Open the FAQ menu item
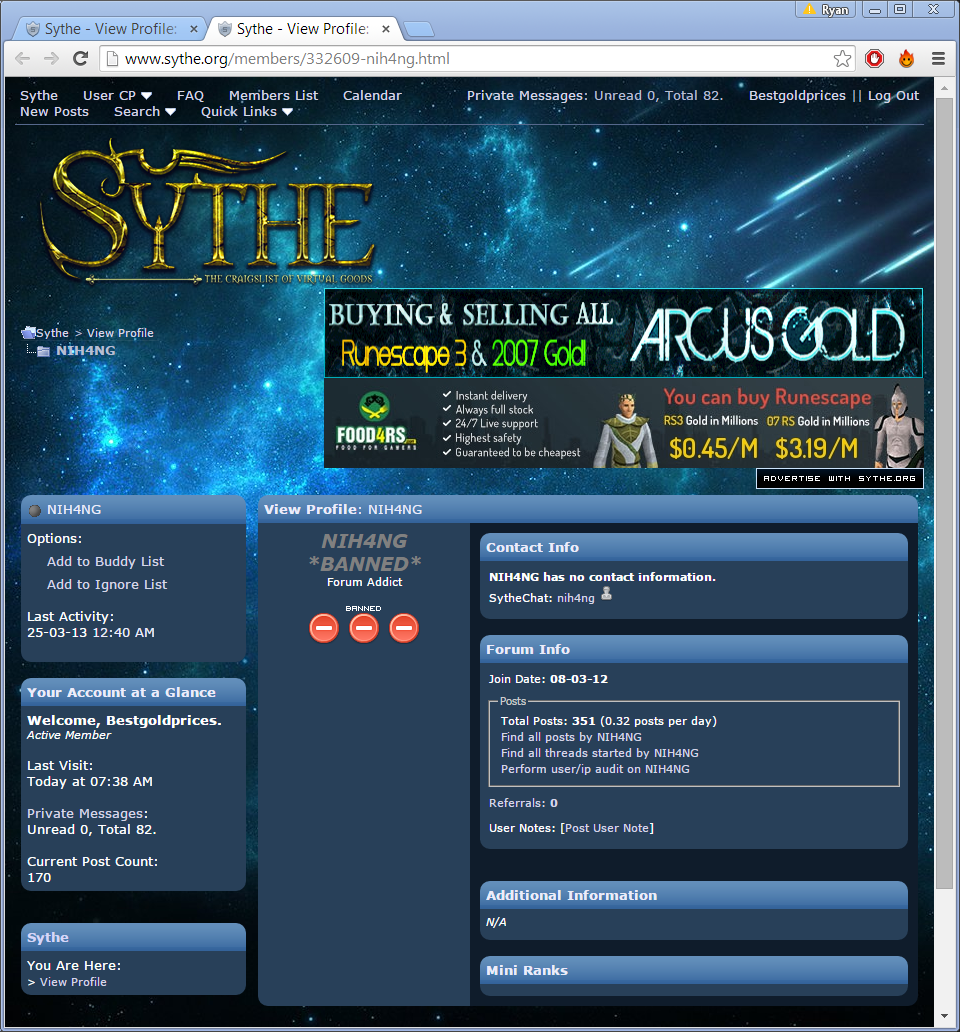This screenshot has height=1032, width=960. pyautogui.click(x=190, y=95)
